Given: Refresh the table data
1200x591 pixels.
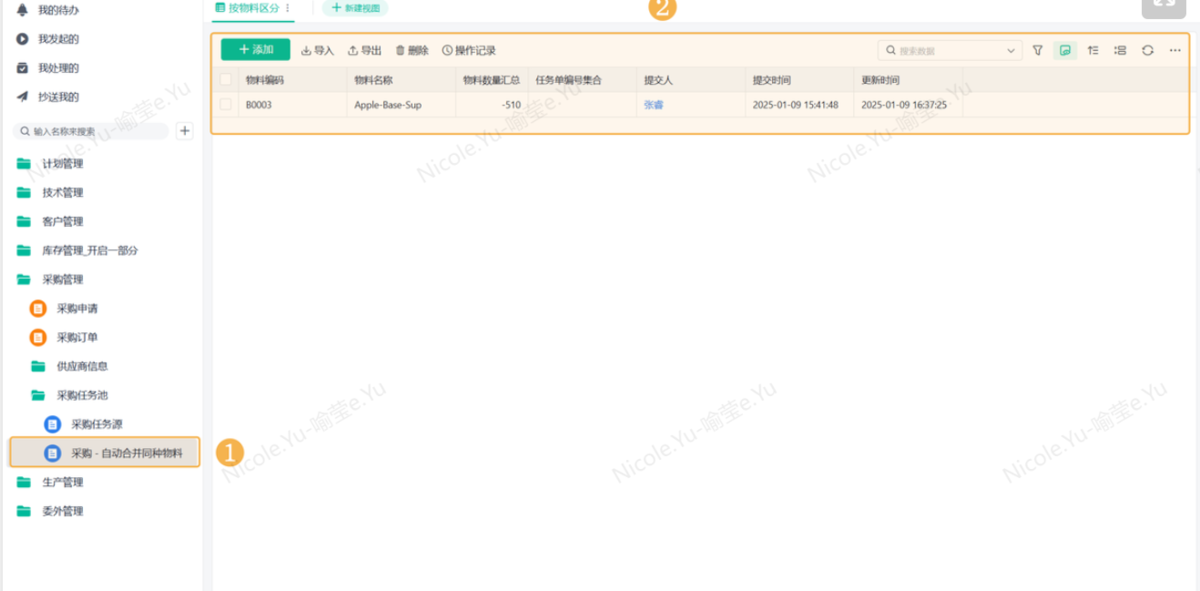Looking at the screenshot, I should point(1148,50).
